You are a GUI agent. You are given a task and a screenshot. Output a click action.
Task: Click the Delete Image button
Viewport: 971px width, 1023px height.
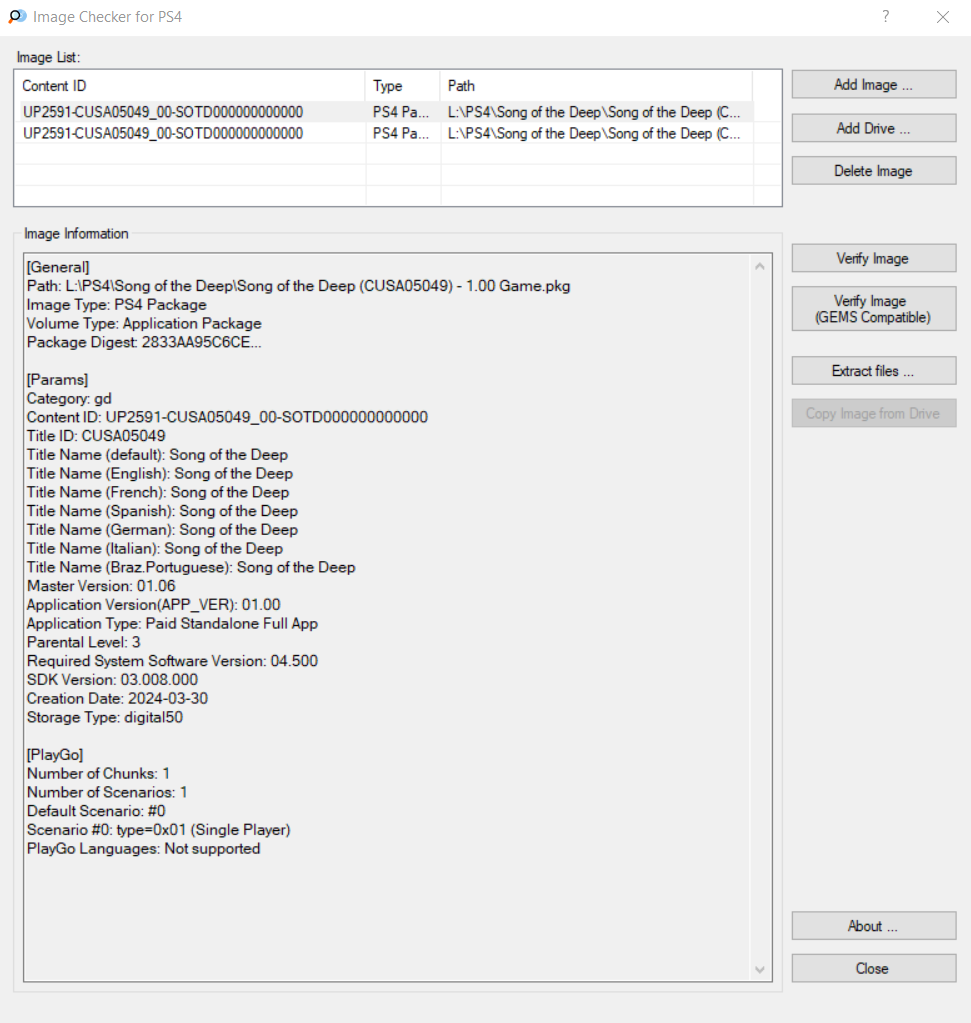pyautogui.click(x=874, y=170)
